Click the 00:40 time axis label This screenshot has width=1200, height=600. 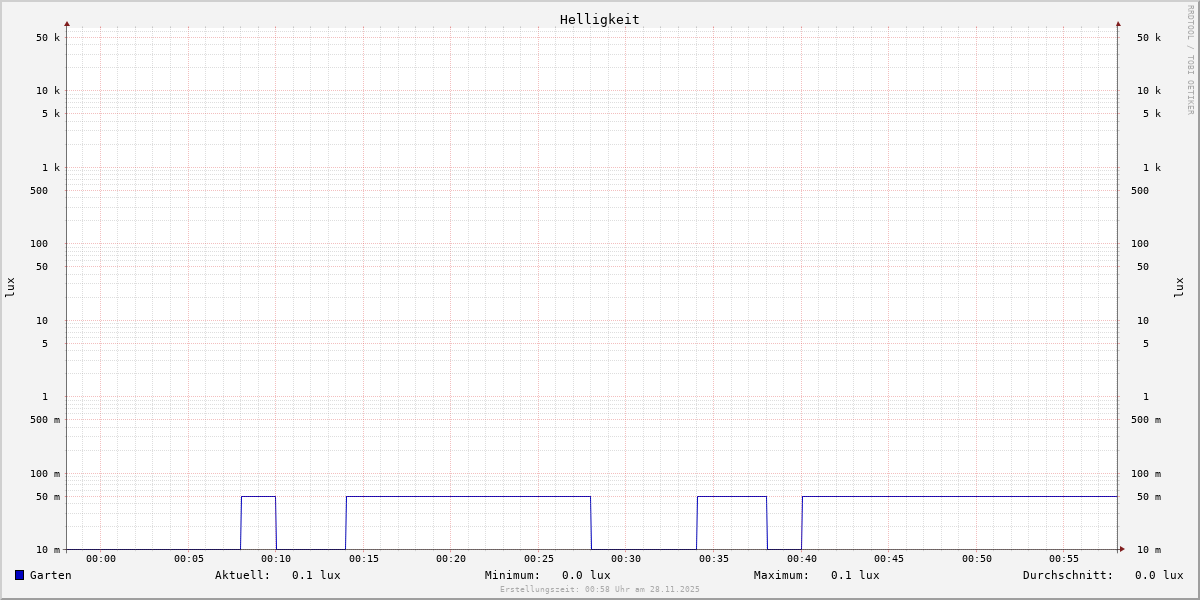coord(801,559)
